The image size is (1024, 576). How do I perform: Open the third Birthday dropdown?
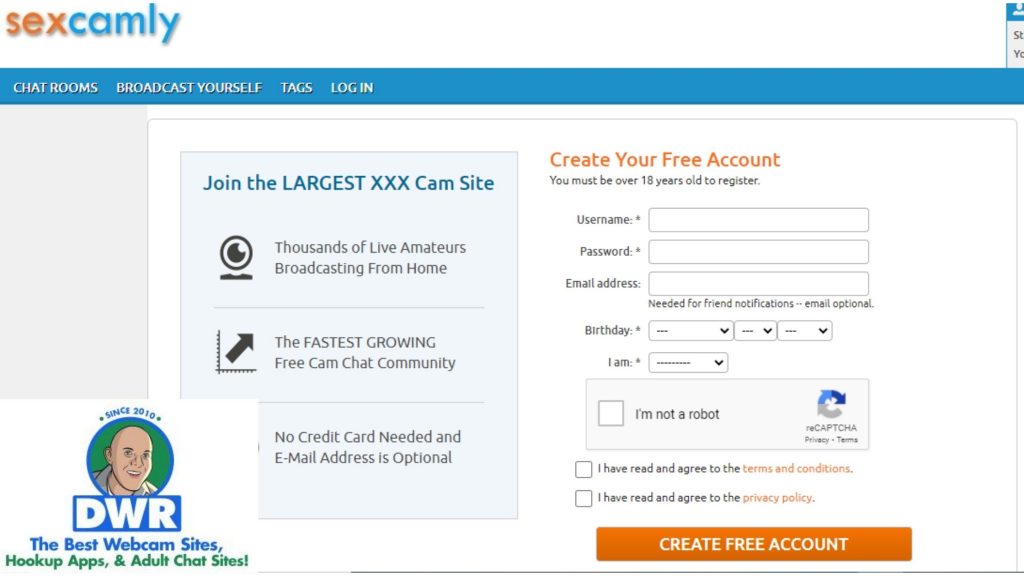coord(805,330)
